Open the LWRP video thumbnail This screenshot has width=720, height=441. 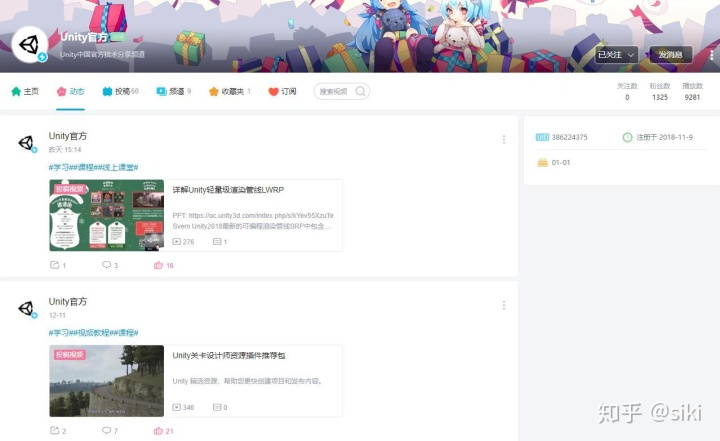click(x=107, y=215)
